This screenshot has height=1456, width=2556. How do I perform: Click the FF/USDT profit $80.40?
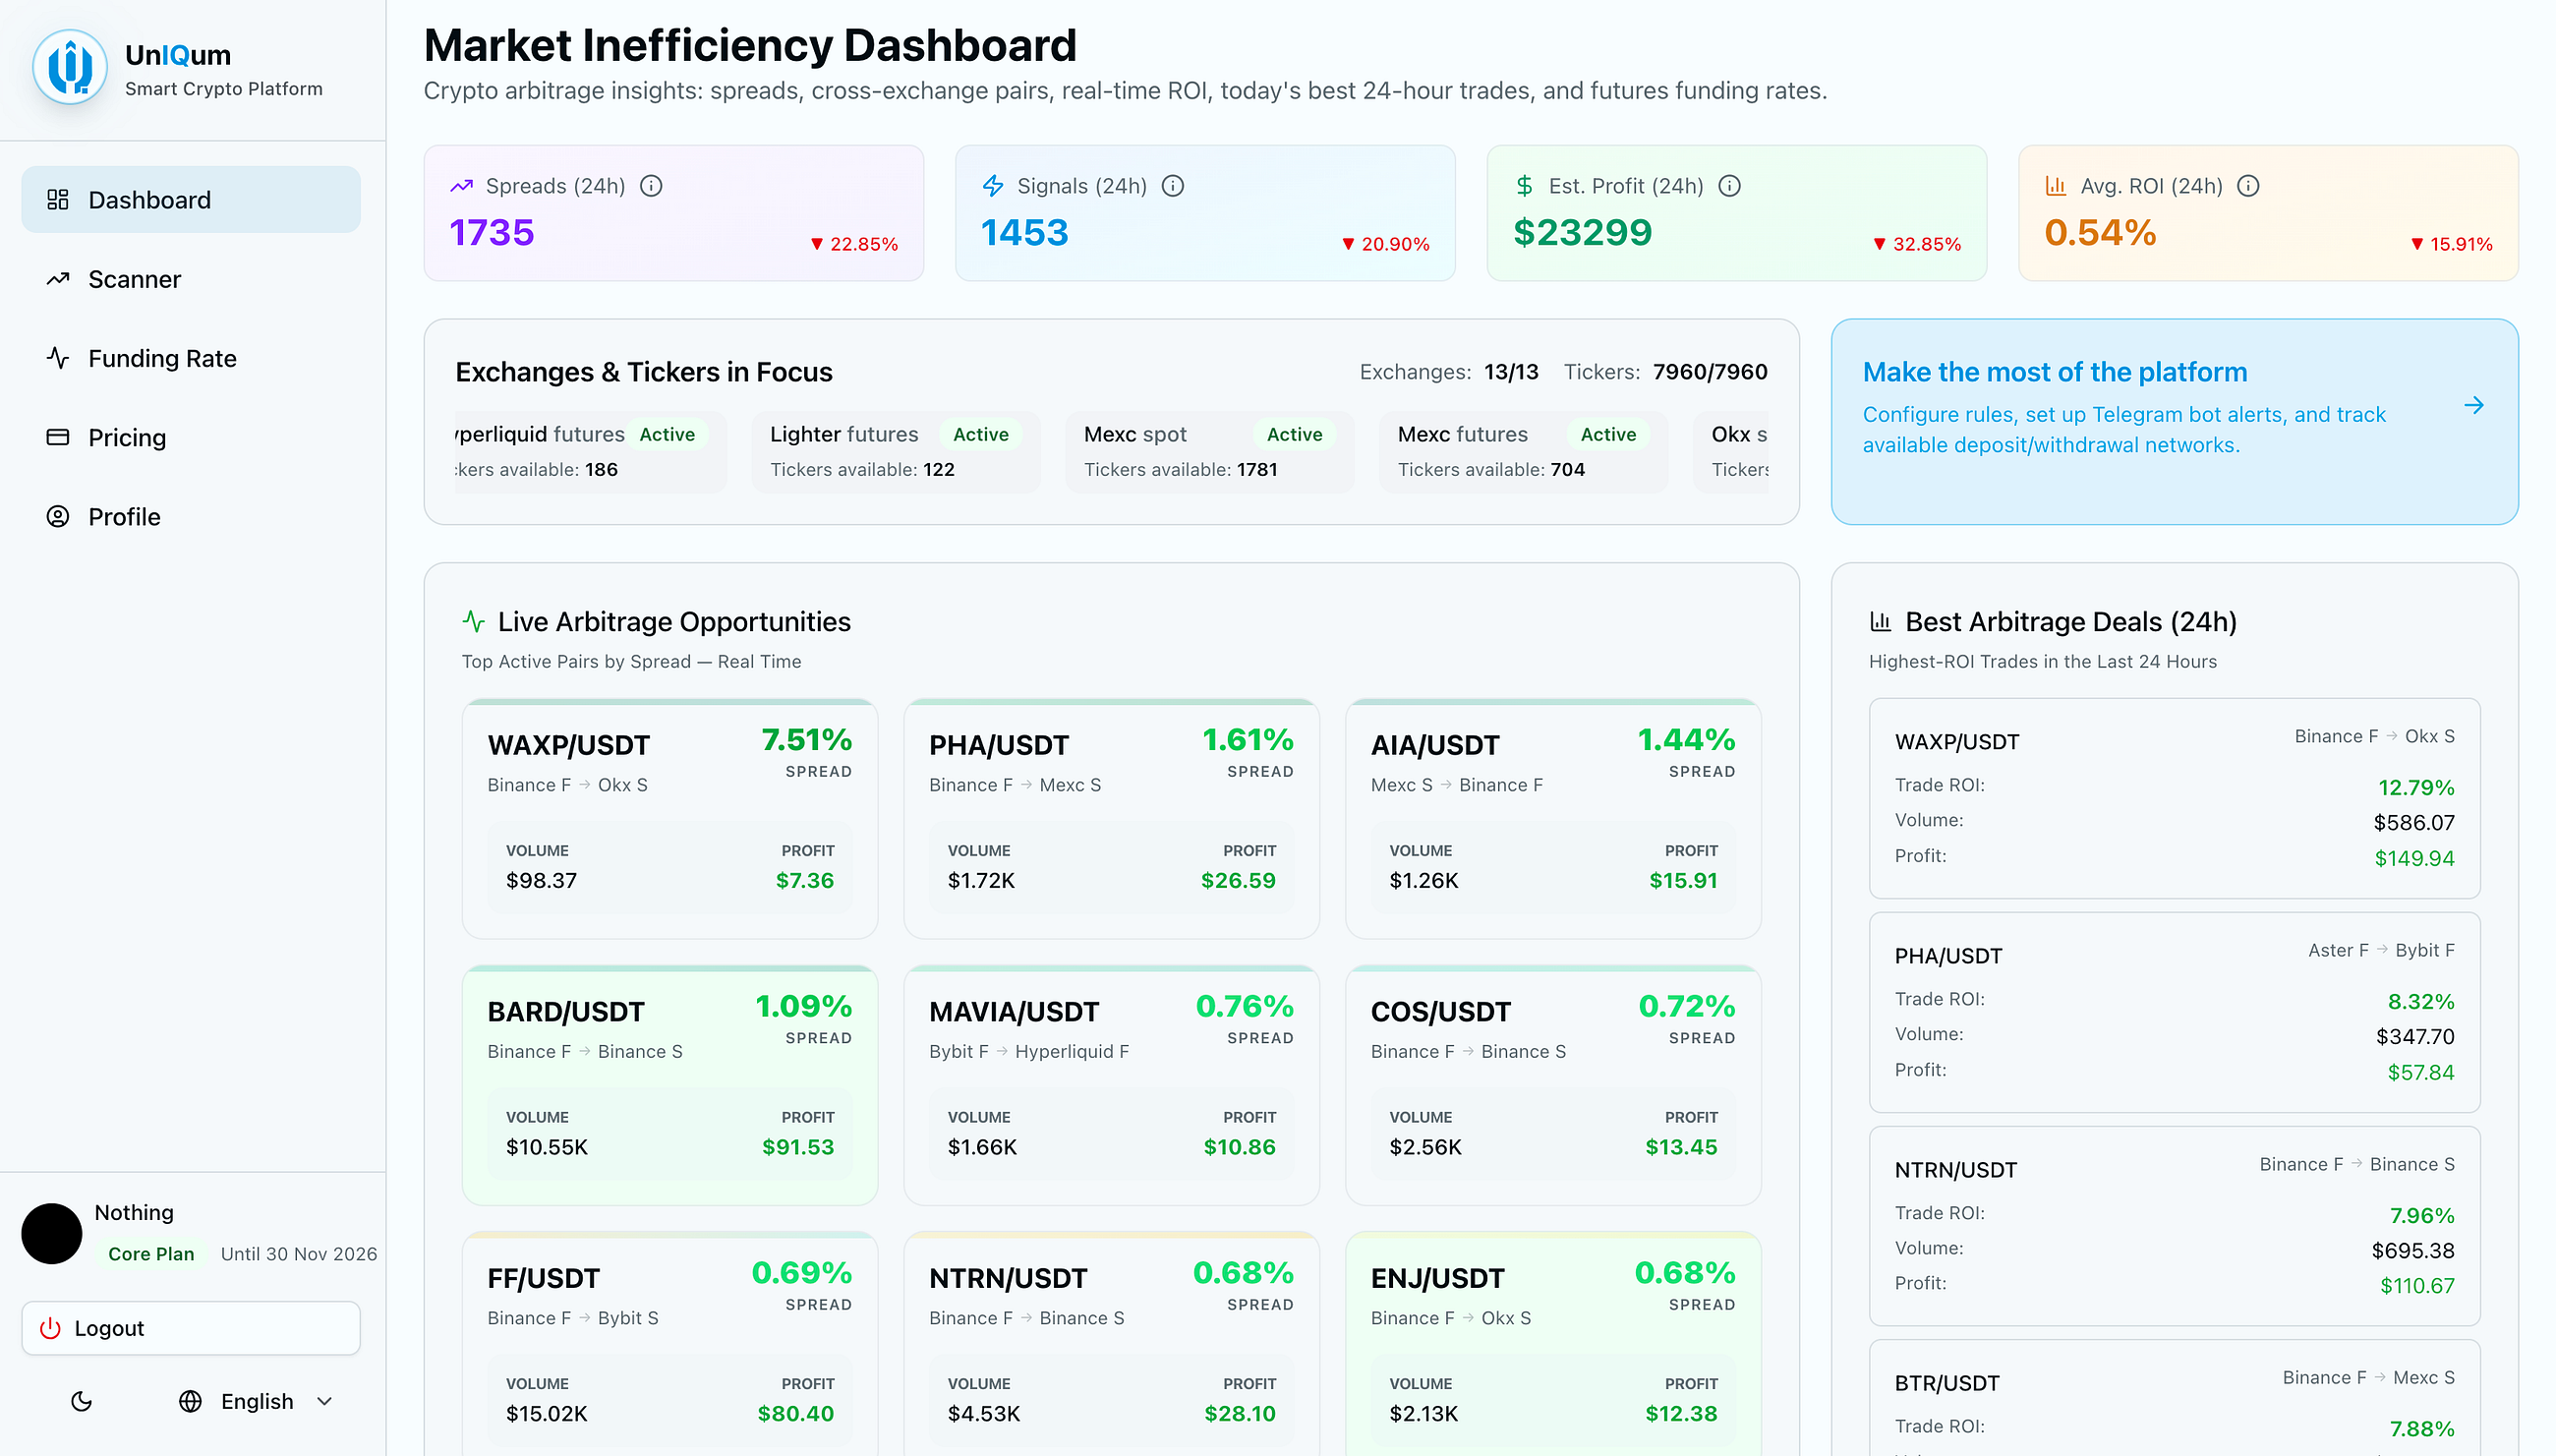click(x=796, y=1413)
